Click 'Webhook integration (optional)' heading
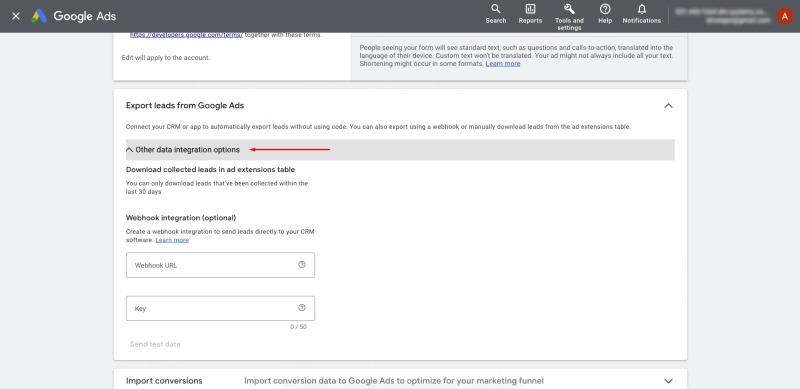 point(181,218)
